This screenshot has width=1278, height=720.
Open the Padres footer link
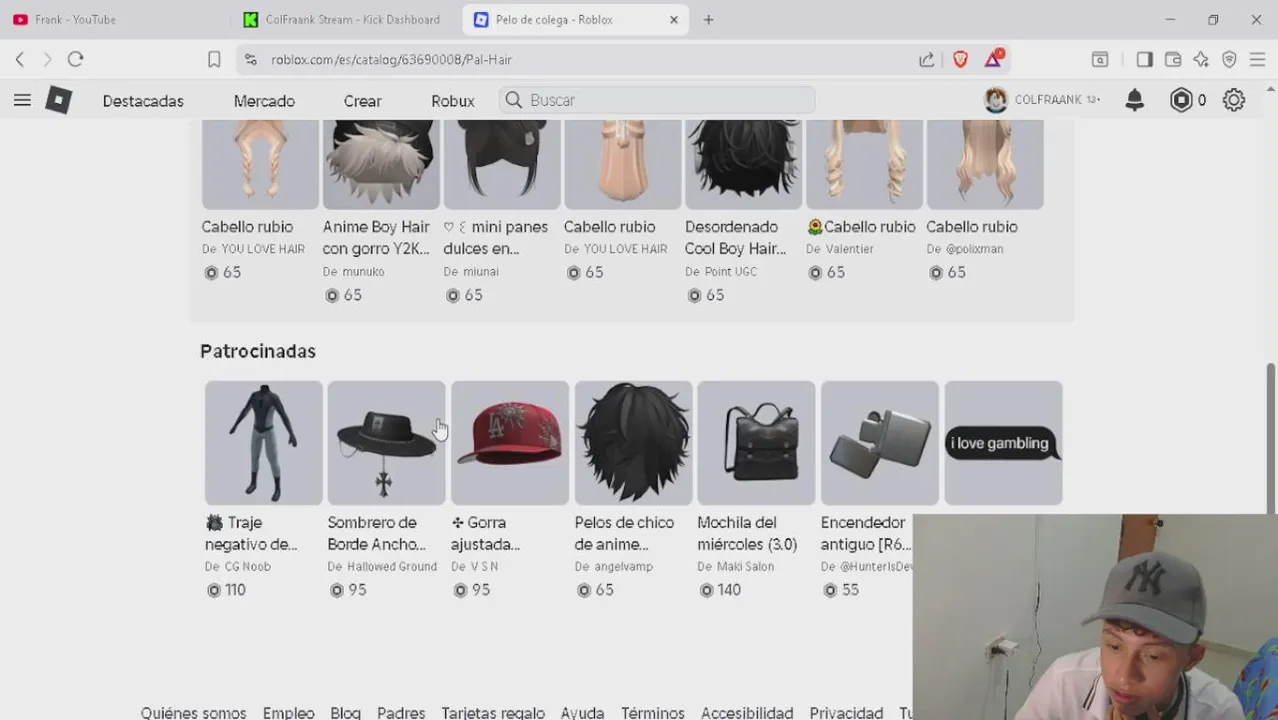[x=401, y=712]
